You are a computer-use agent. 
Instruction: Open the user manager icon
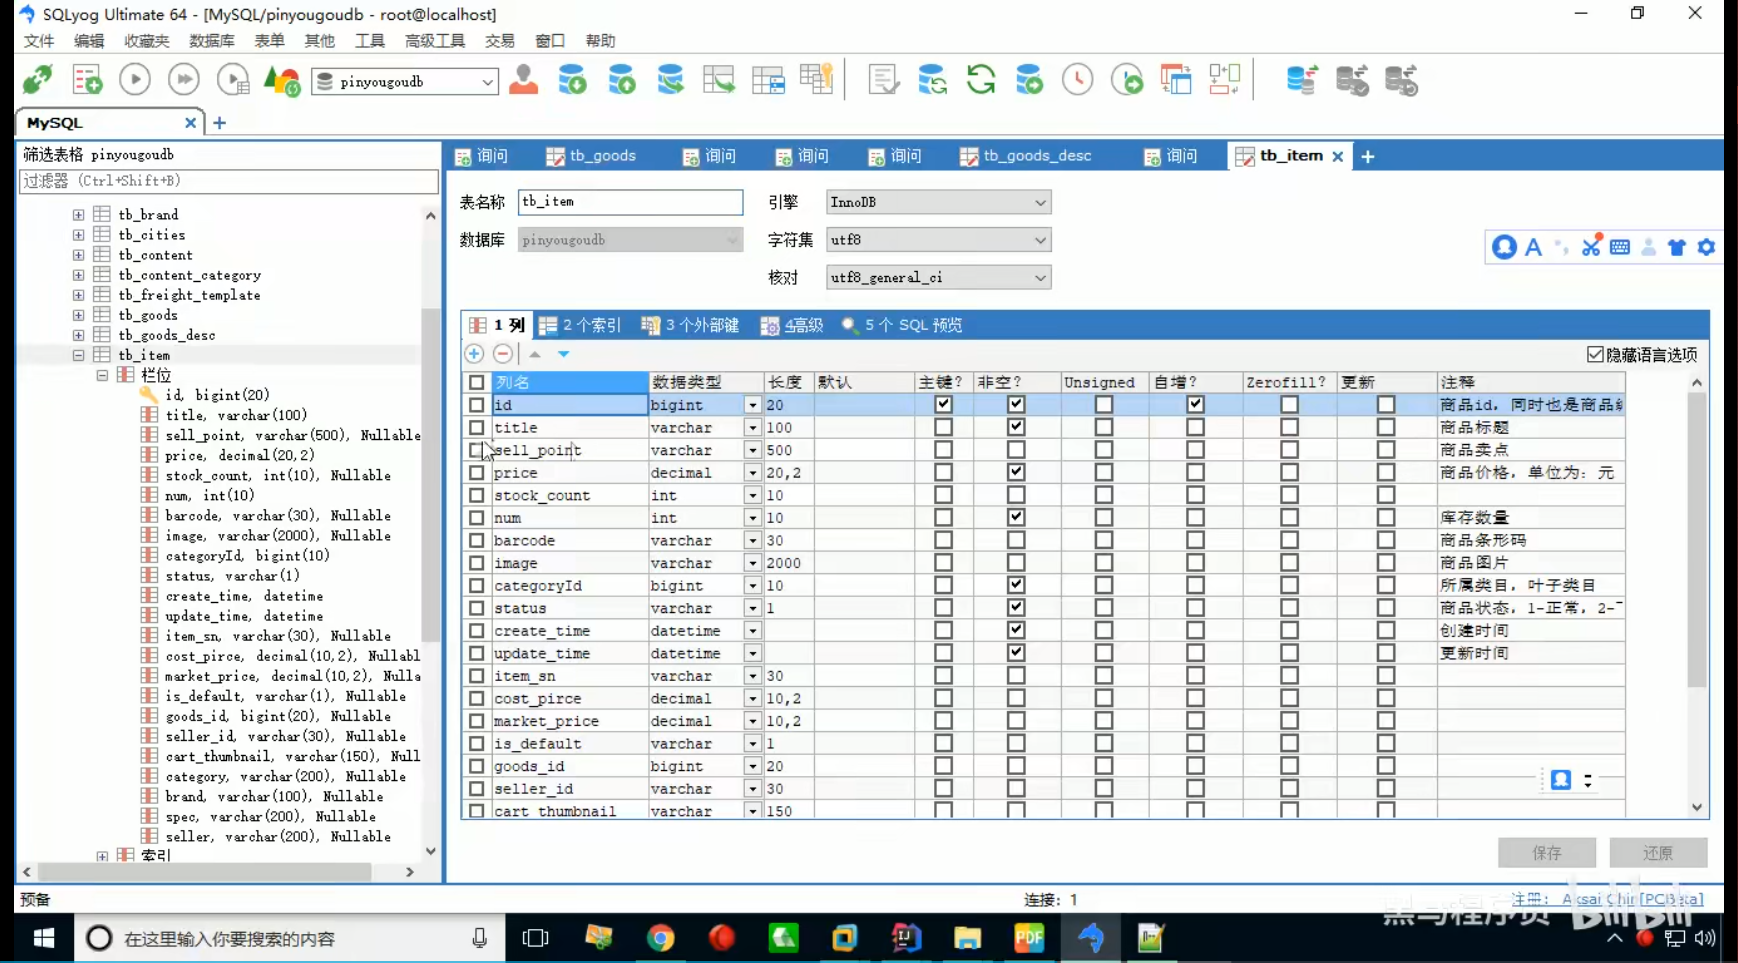coord(523,80)
